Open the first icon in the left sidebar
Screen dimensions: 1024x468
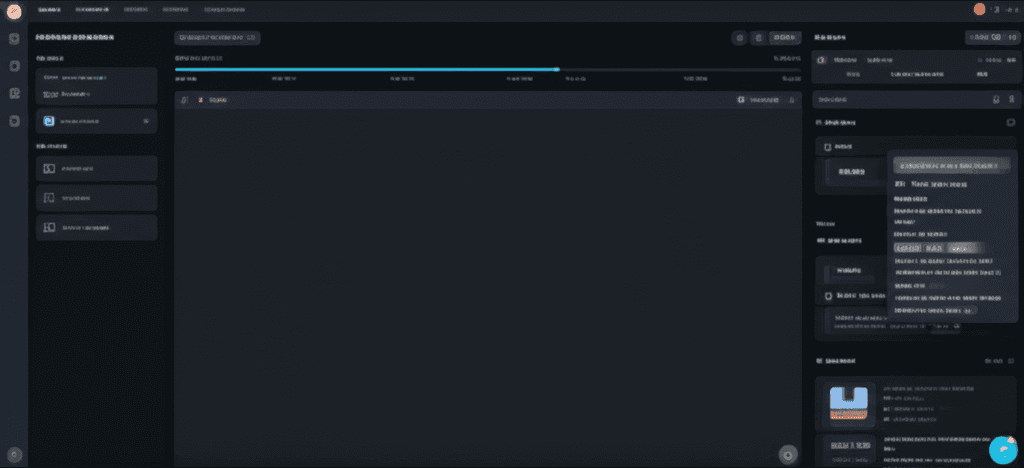click(x=15, y=39)
